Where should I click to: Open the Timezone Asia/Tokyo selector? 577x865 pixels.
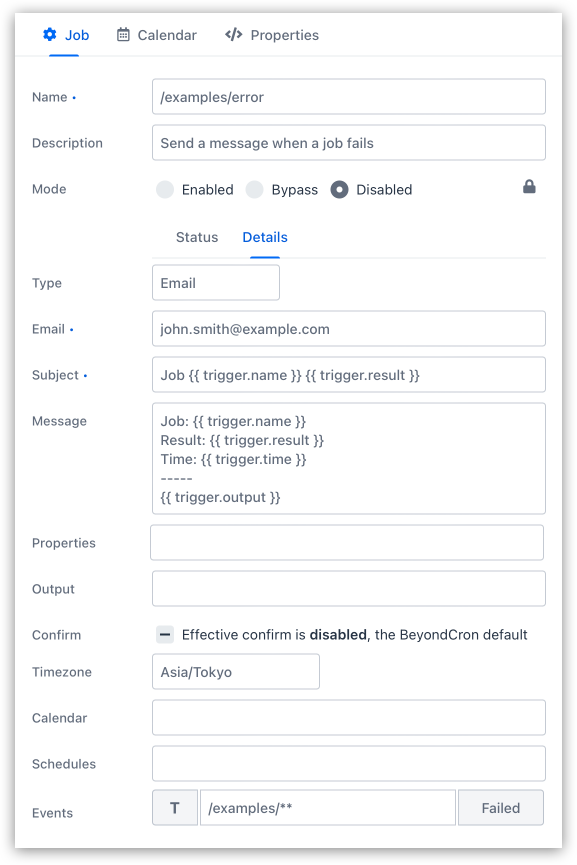coord(236,671)
